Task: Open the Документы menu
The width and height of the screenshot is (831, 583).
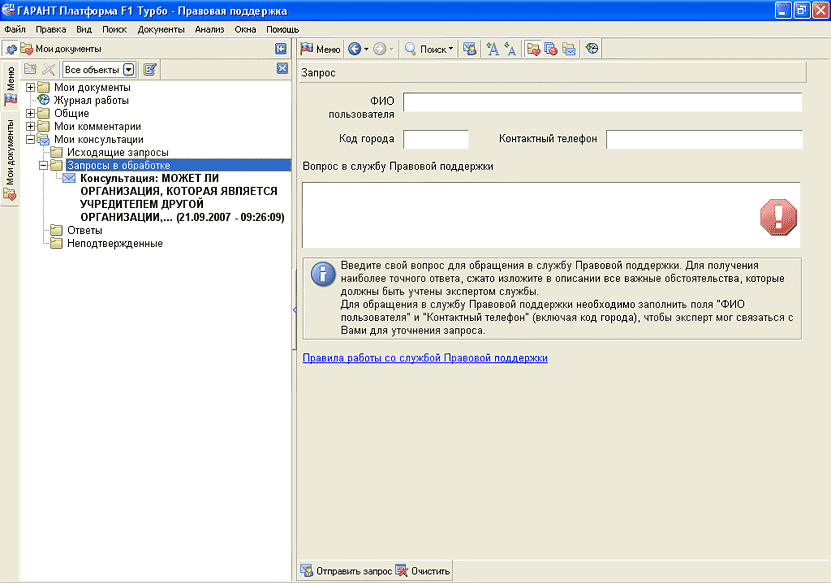Action: tap(161, 30)
